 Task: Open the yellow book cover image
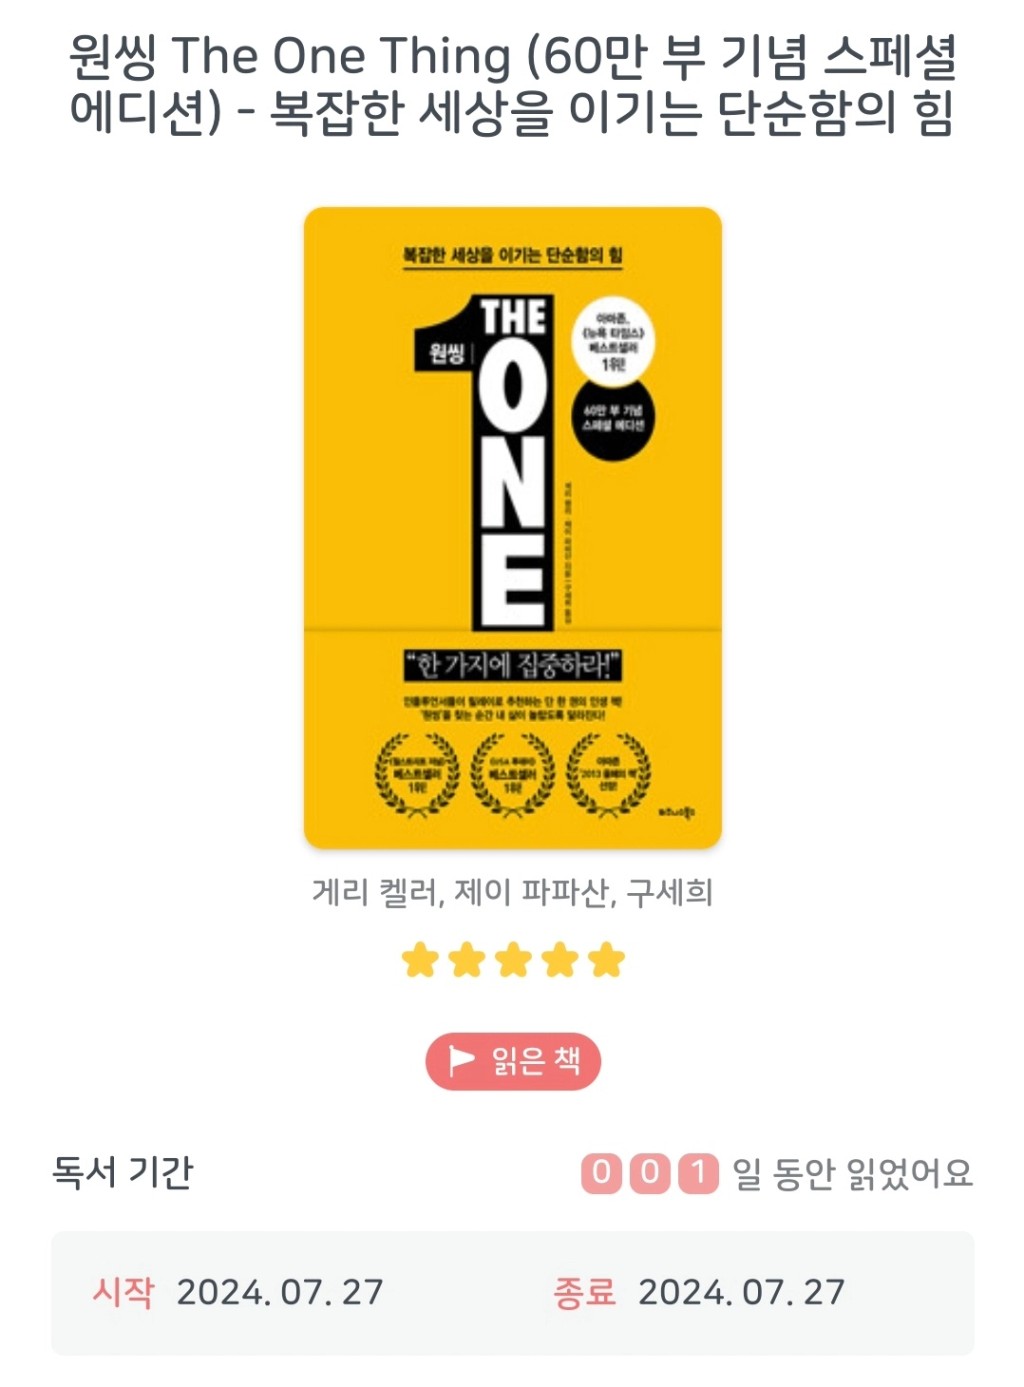point(513,528)
